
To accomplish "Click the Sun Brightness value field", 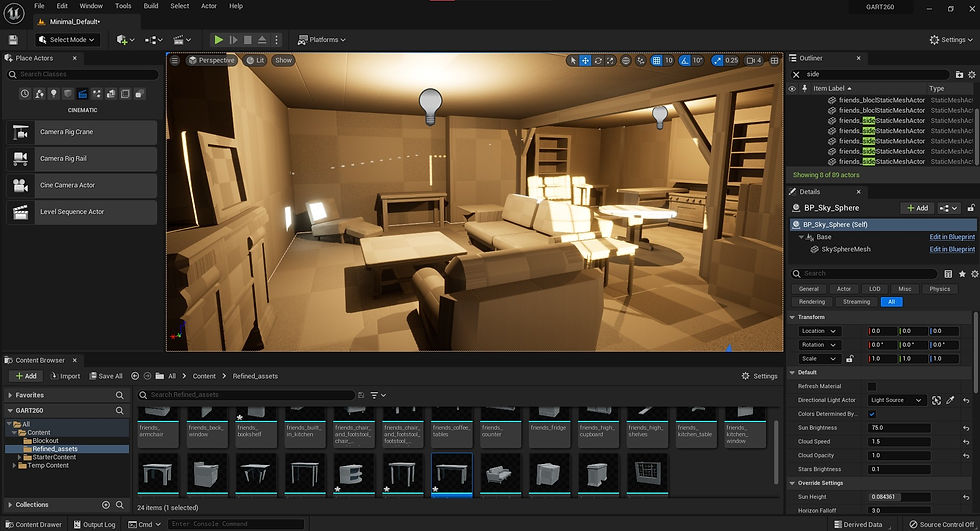I will coord(899,428).
